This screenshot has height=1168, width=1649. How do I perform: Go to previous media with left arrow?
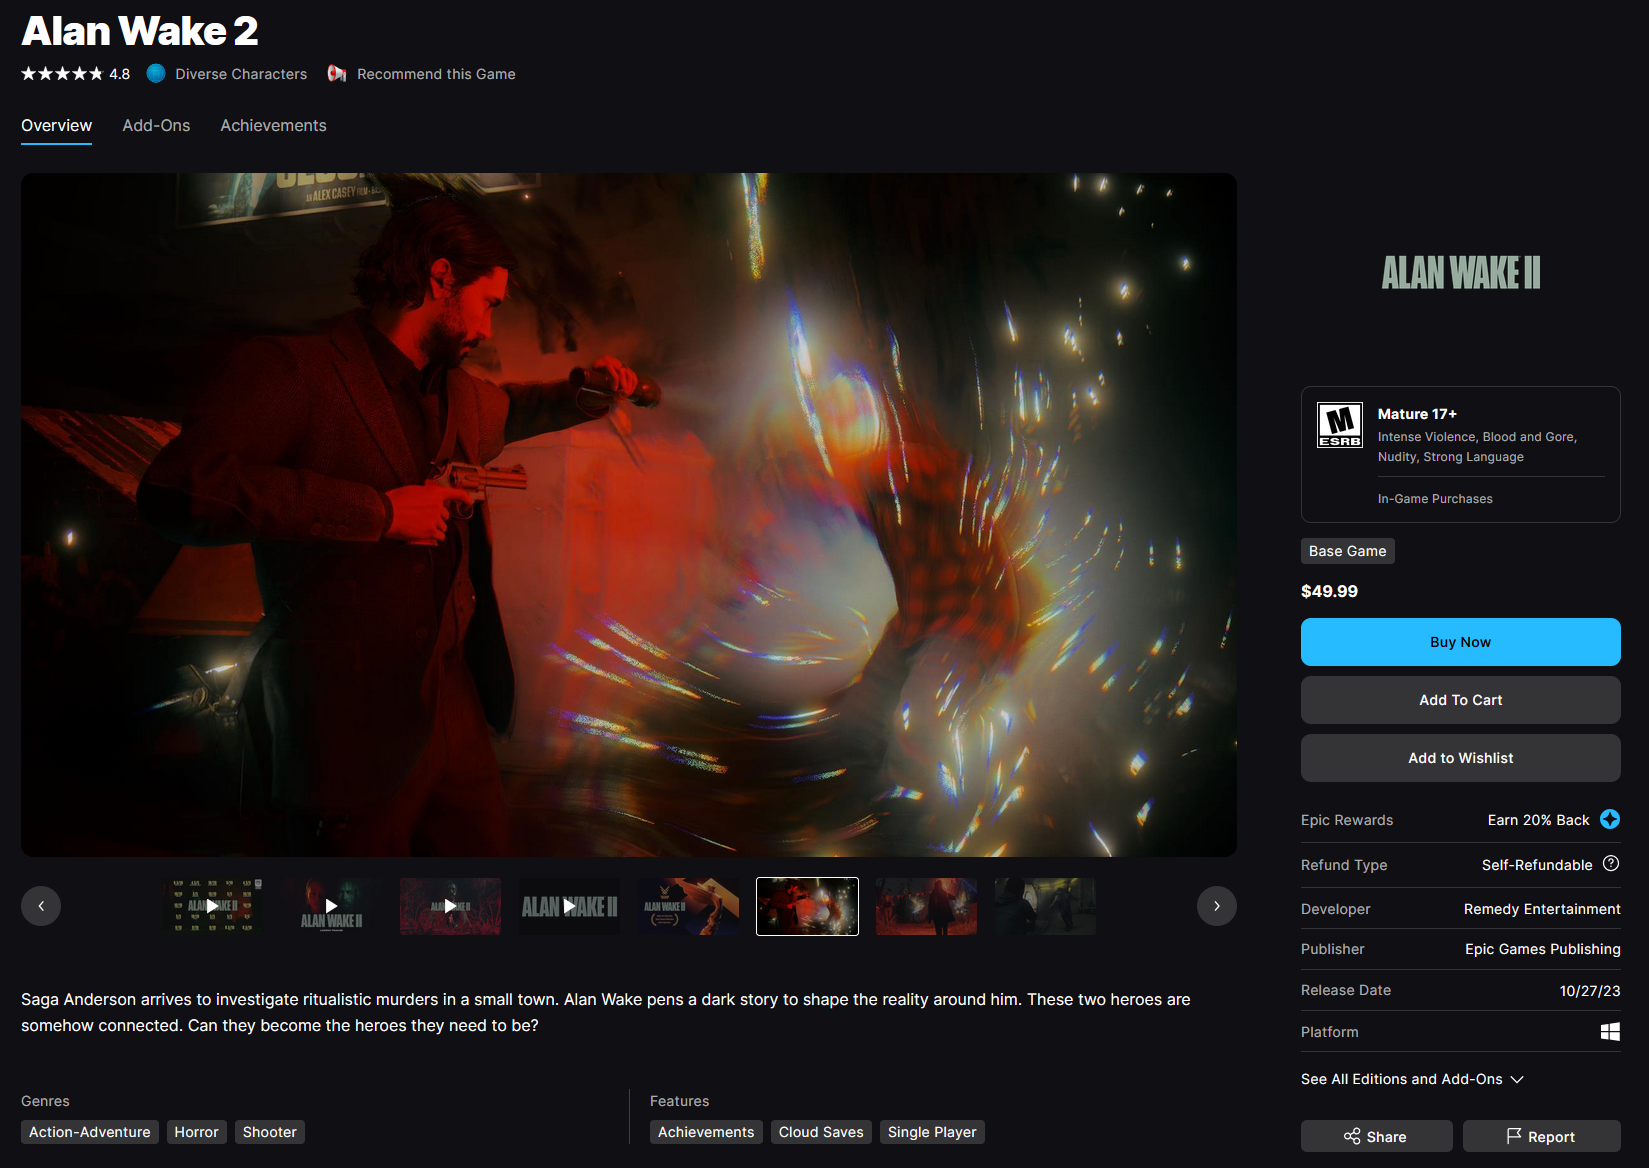point(41,906)
